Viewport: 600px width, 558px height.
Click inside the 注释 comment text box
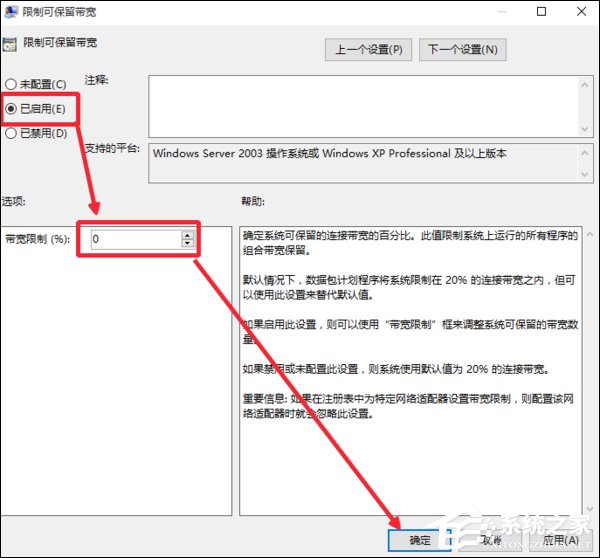pyautogui.click(x=364, y=106)
